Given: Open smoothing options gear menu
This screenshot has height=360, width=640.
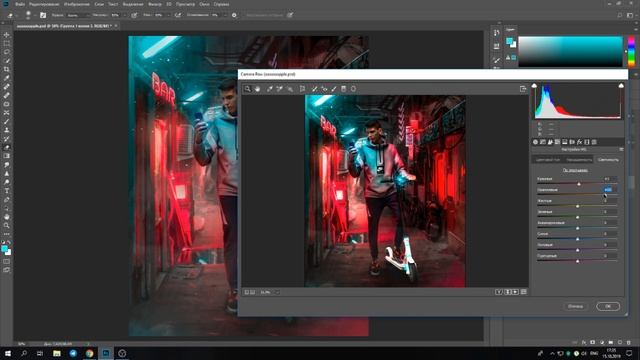Looking at the screenshot, I should click(x=234, y=15).
